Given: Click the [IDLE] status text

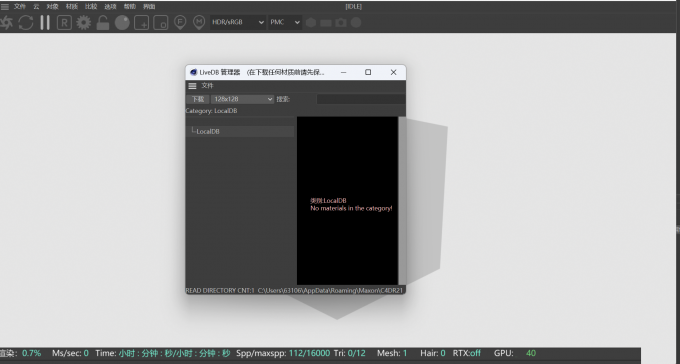Looking at the screenshot, I should (353, 6).
